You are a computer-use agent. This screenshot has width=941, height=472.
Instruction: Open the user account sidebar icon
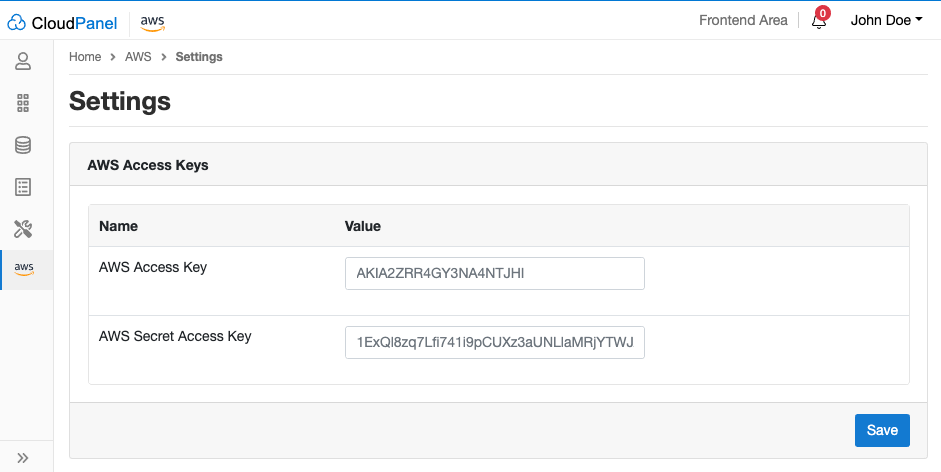tap(23, 61)
